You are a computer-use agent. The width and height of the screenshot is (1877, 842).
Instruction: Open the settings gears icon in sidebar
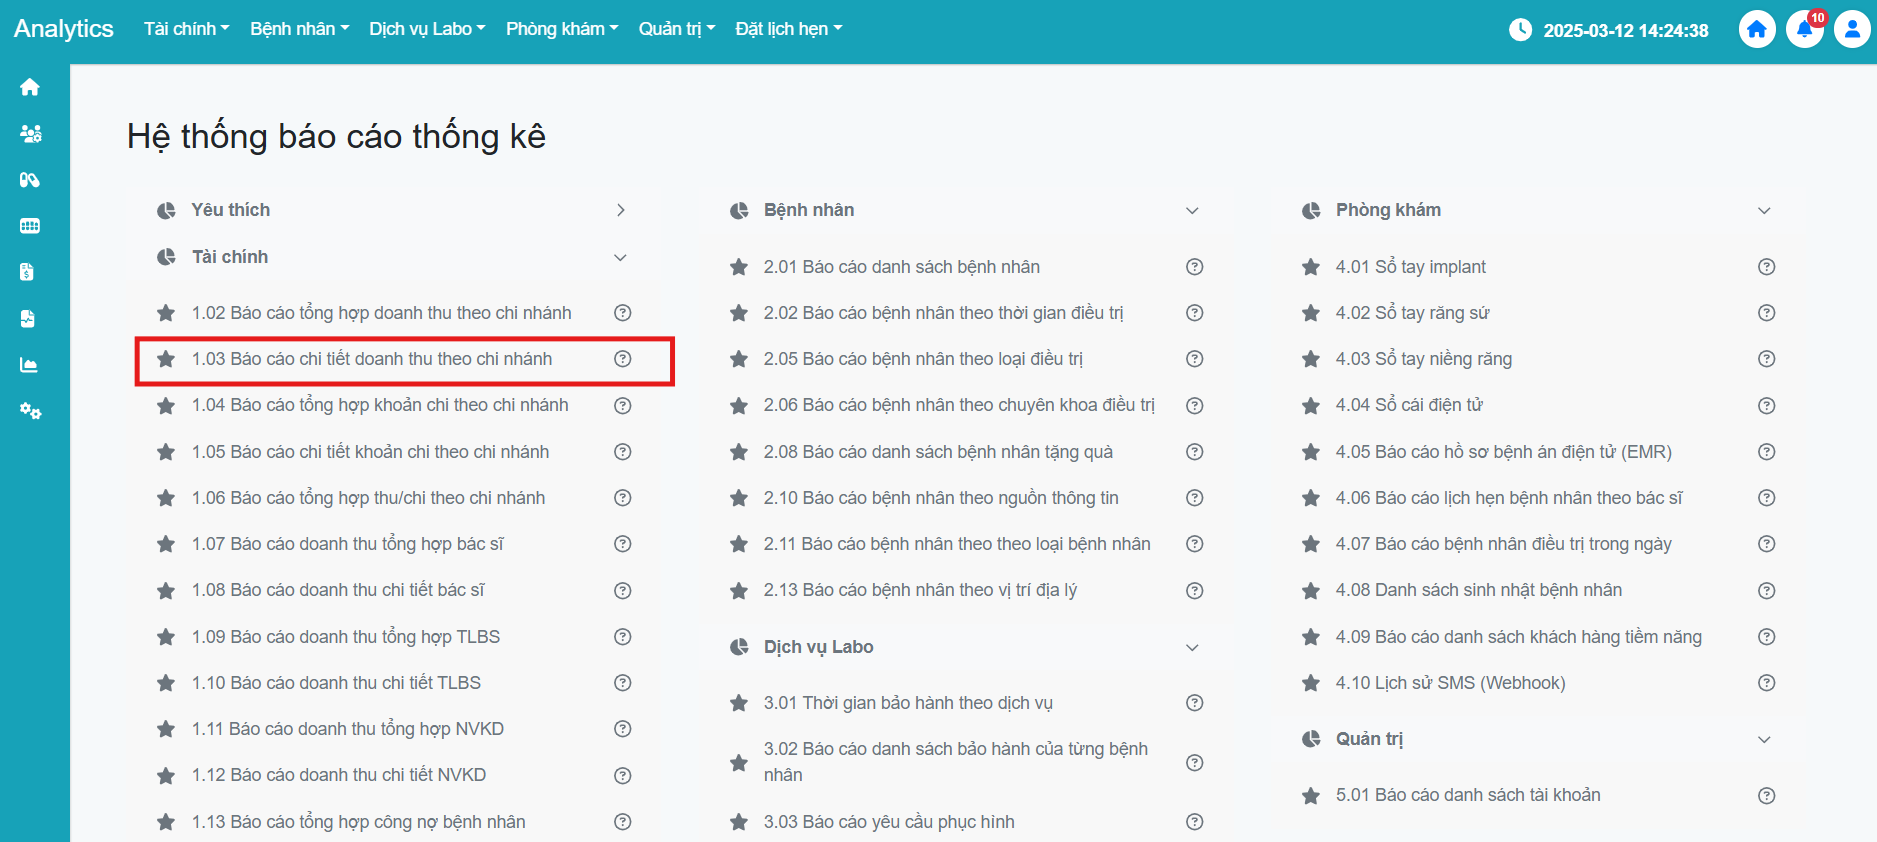coord(30,411)
